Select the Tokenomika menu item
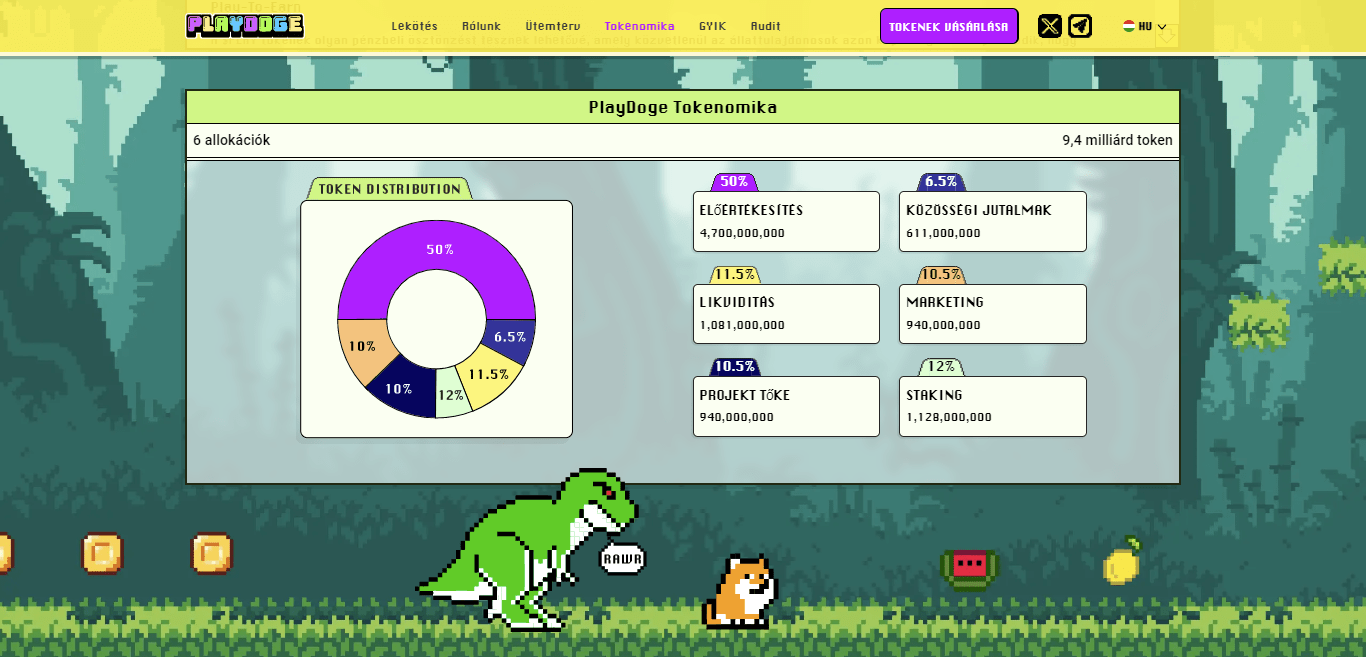Viewport: 1366px width, 657px height. click(x=640, y=26)
